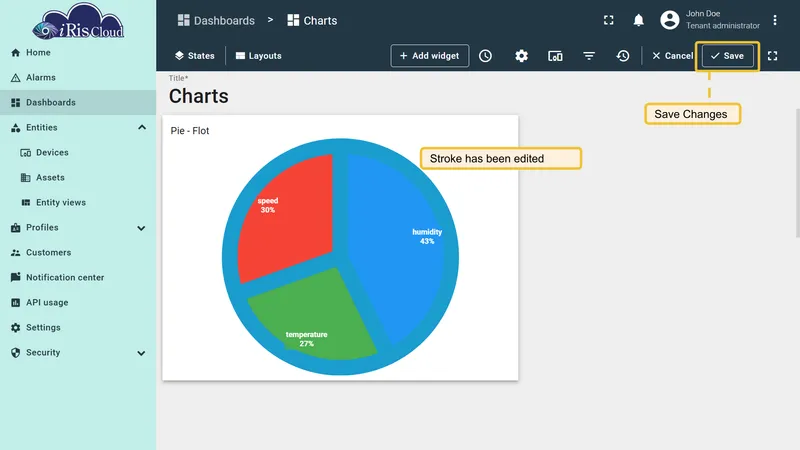Open dashboard States manager
Screen dimensions: 800x450
(194, 56)
